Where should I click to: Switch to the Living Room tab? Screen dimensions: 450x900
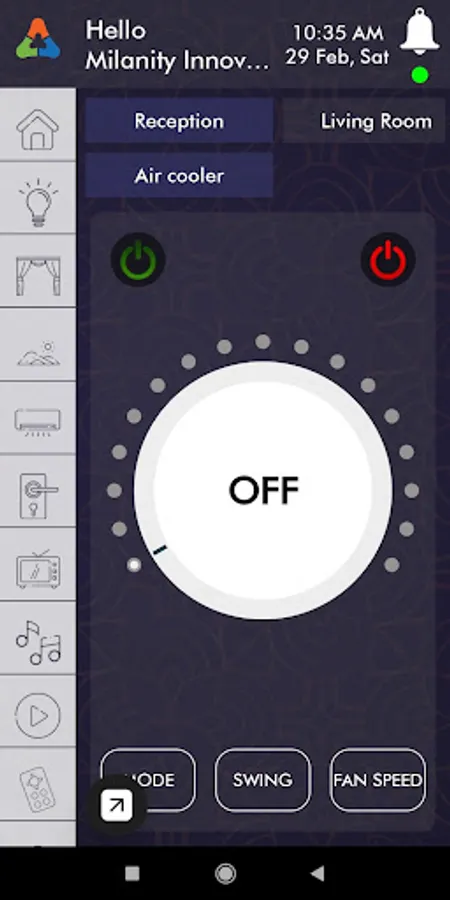click(x=376, y=121)
